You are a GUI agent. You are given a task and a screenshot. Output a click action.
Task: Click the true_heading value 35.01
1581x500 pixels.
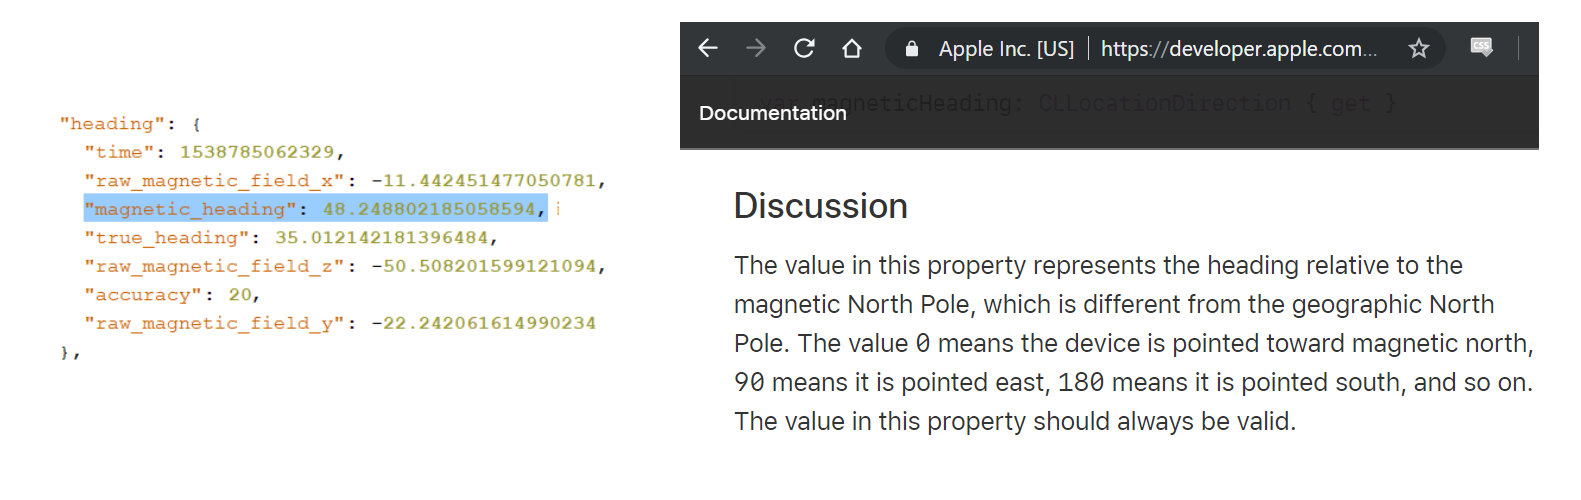point(381,238)
